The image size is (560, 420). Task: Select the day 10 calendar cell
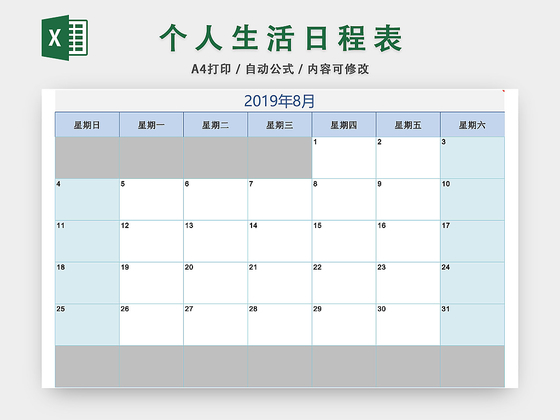472,200
